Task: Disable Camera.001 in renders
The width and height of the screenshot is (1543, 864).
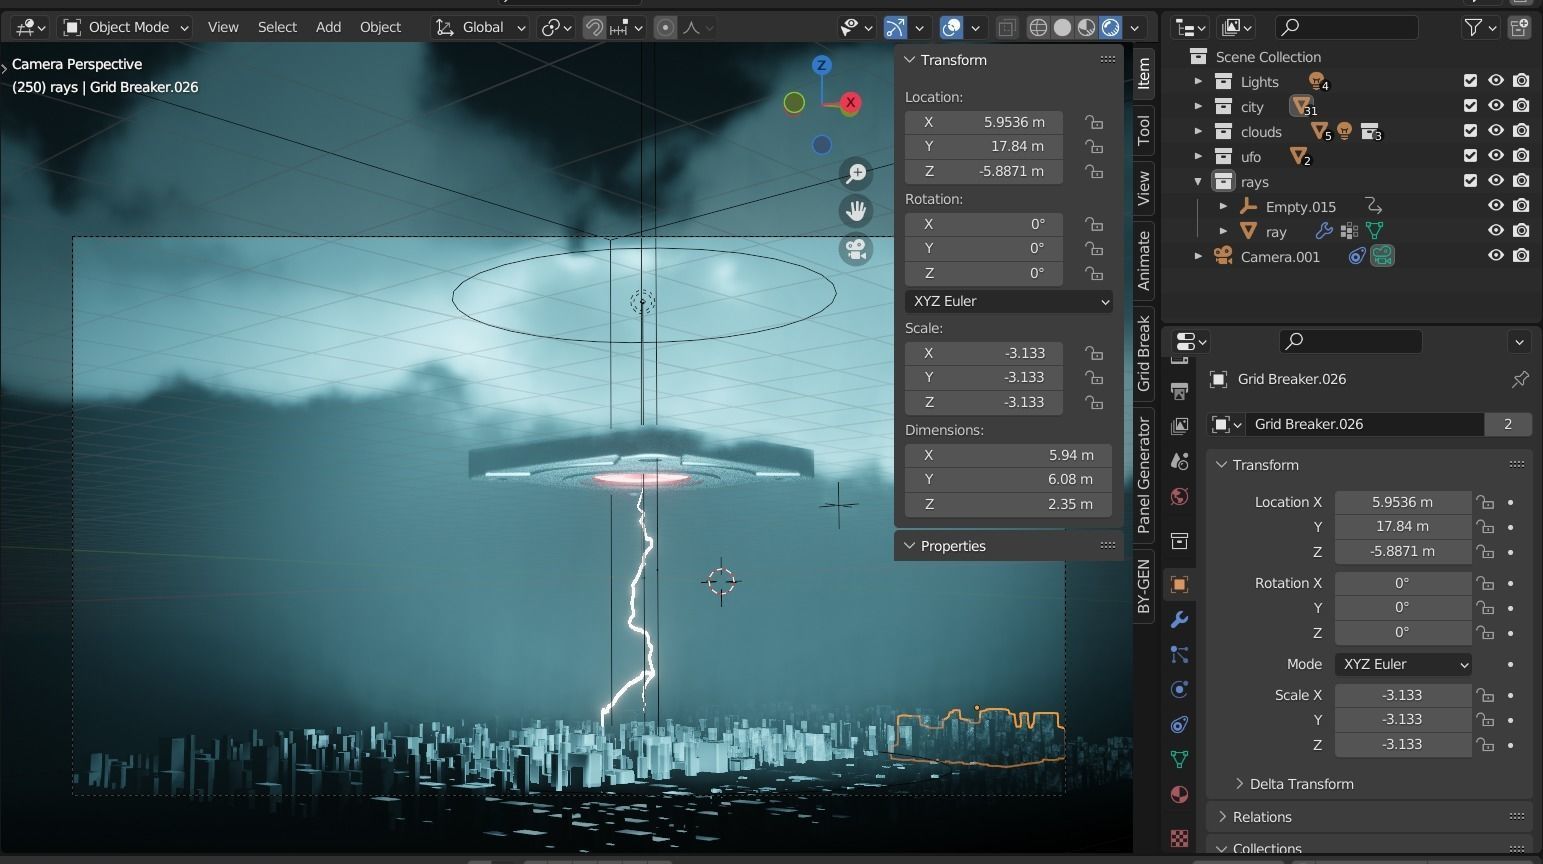Action: pyautogui.click(x=1521, y=256)
